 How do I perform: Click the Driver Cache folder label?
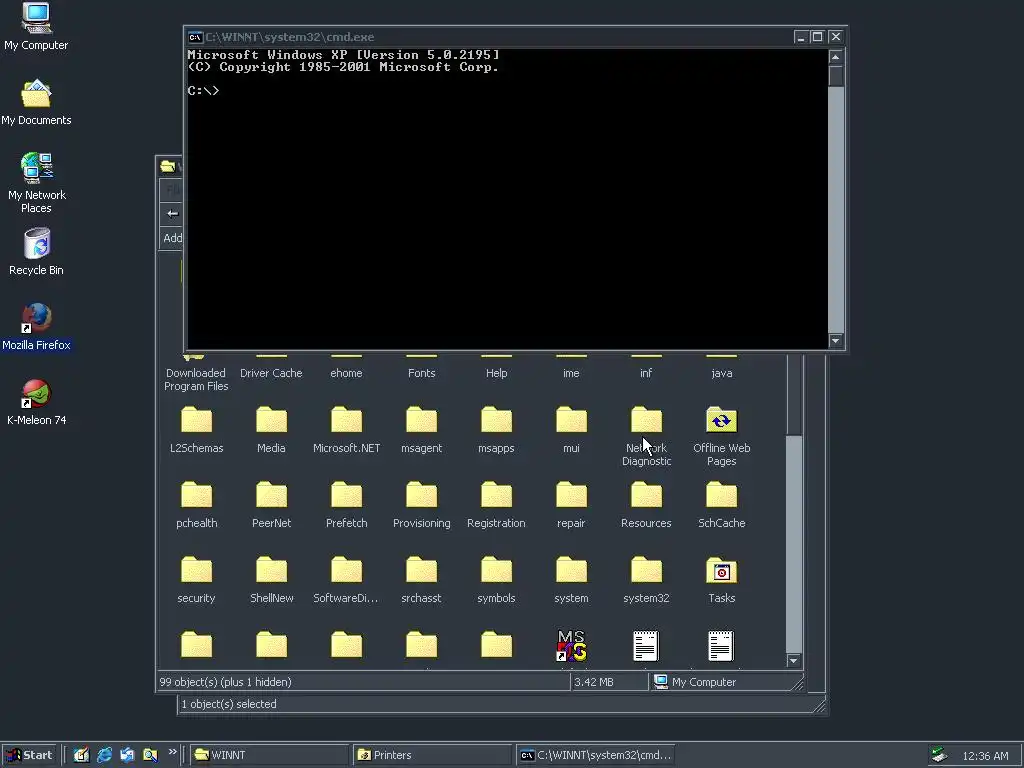[271, 373]
